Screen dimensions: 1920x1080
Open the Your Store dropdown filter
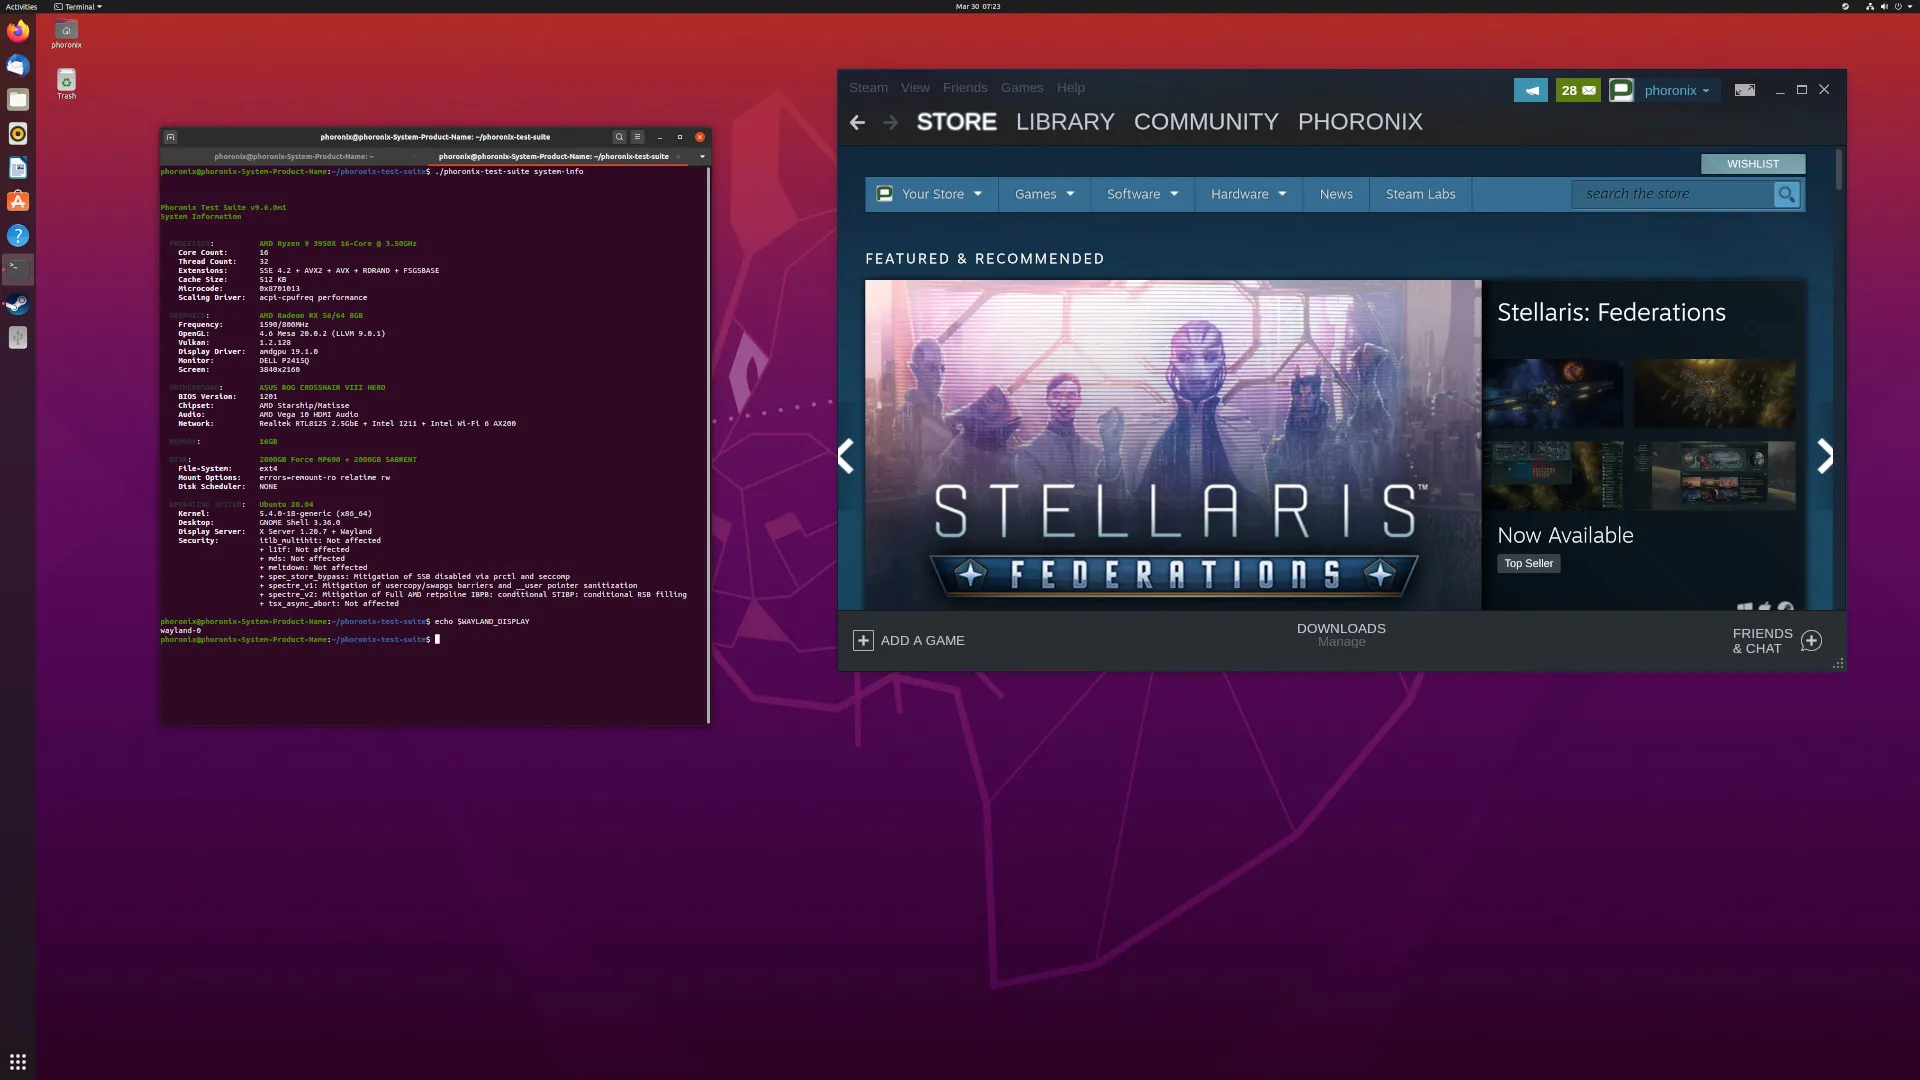[928, 194]
